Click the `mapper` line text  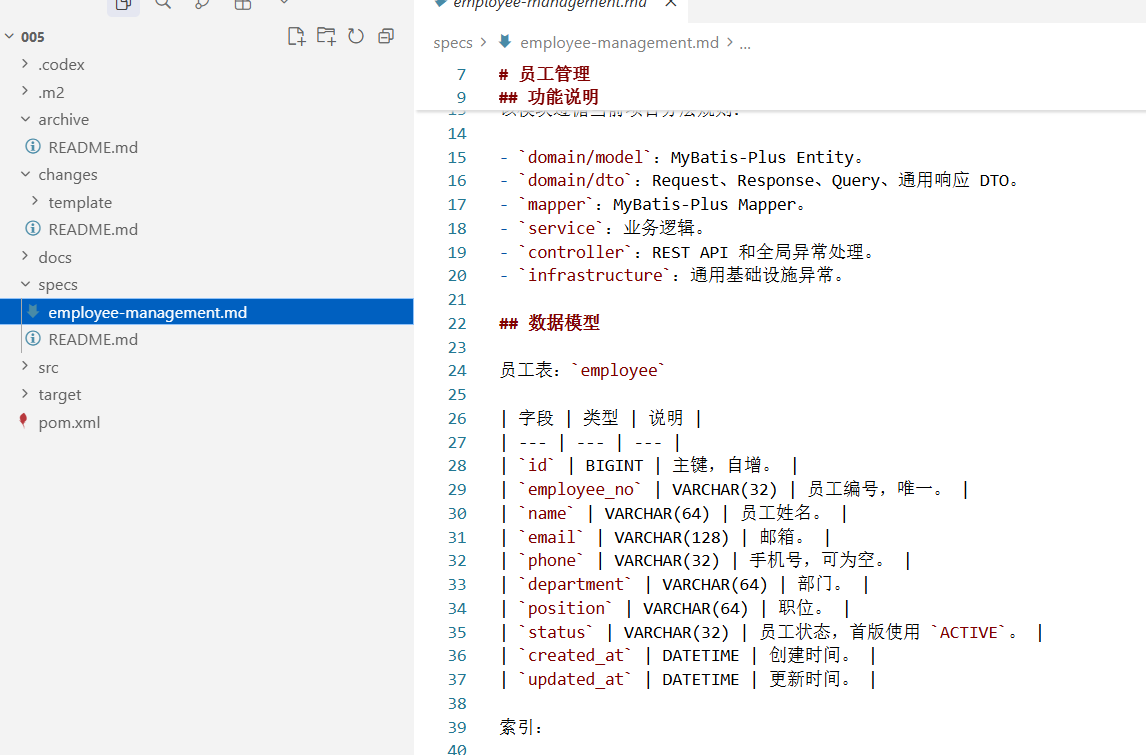click(x=653, y=205)
